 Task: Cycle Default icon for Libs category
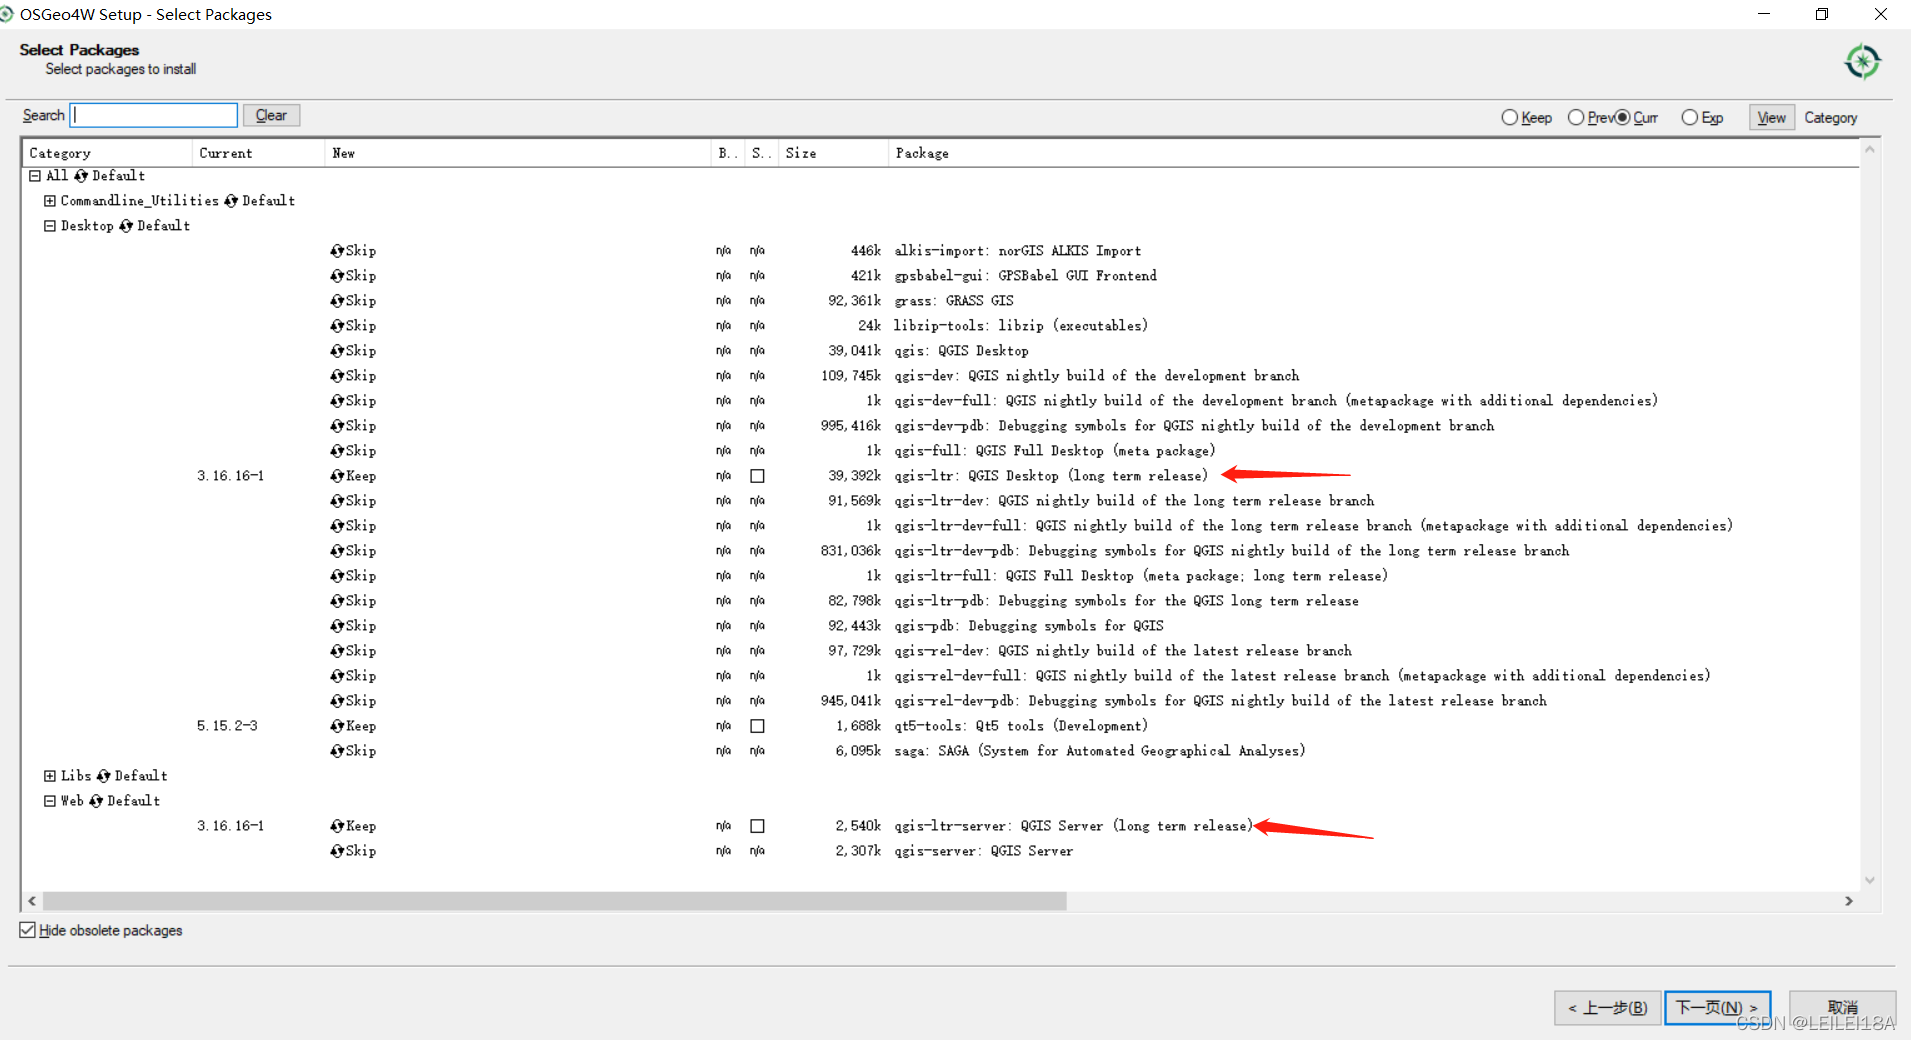tap(103, 776)
